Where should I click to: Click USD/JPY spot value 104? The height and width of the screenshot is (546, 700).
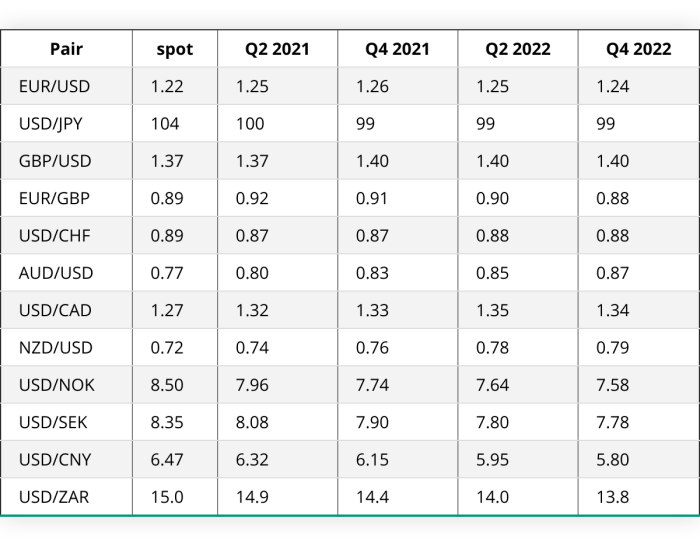click(165, 124)
